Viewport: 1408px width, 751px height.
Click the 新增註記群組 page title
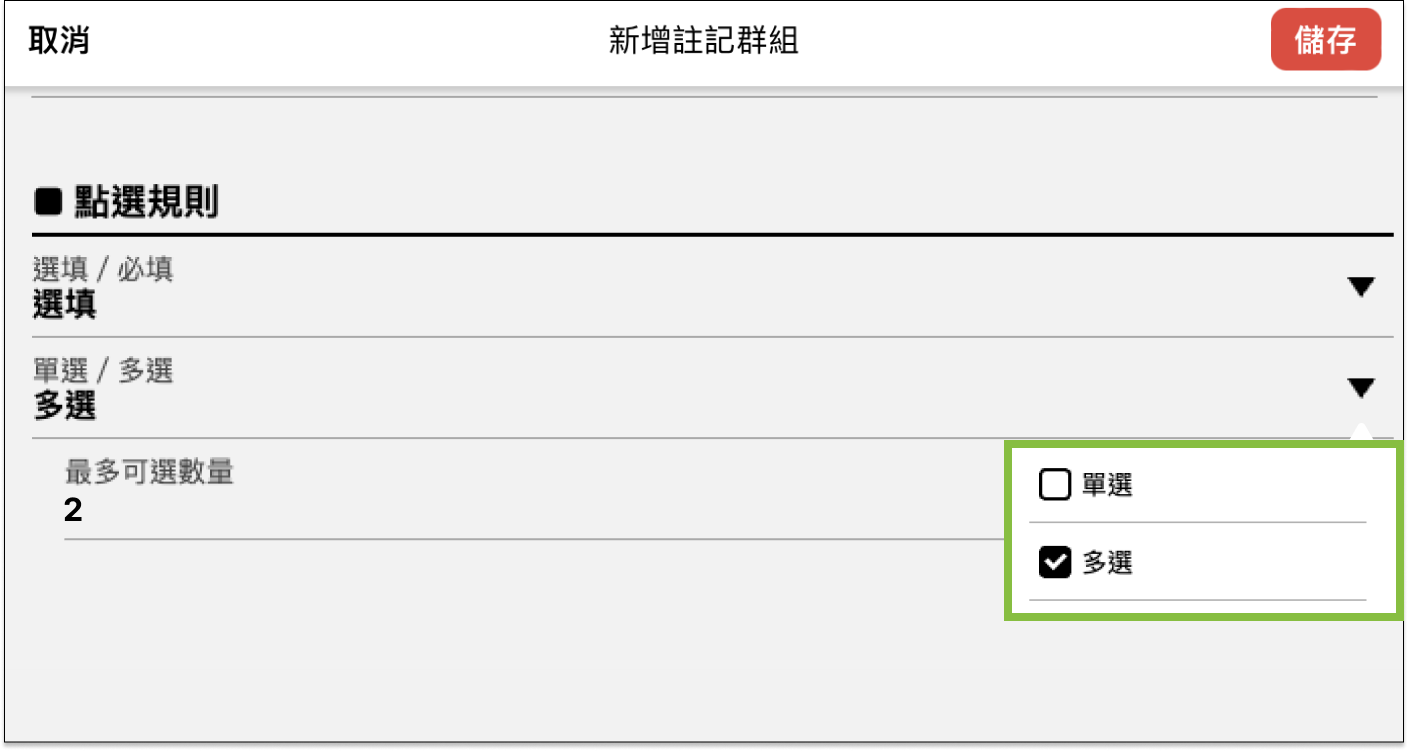tap(703, 41)
